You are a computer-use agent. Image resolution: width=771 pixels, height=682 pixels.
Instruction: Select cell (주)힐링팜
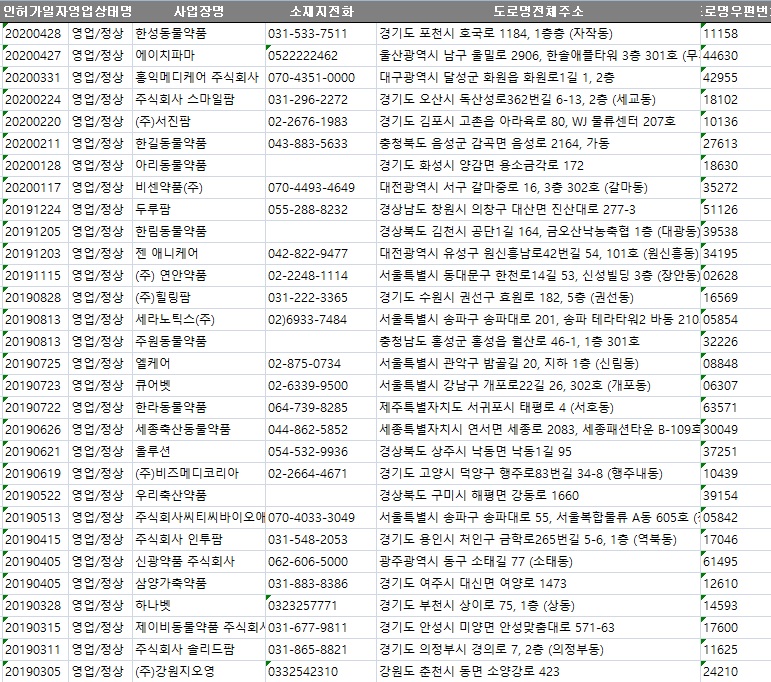(x=199, y=297)
